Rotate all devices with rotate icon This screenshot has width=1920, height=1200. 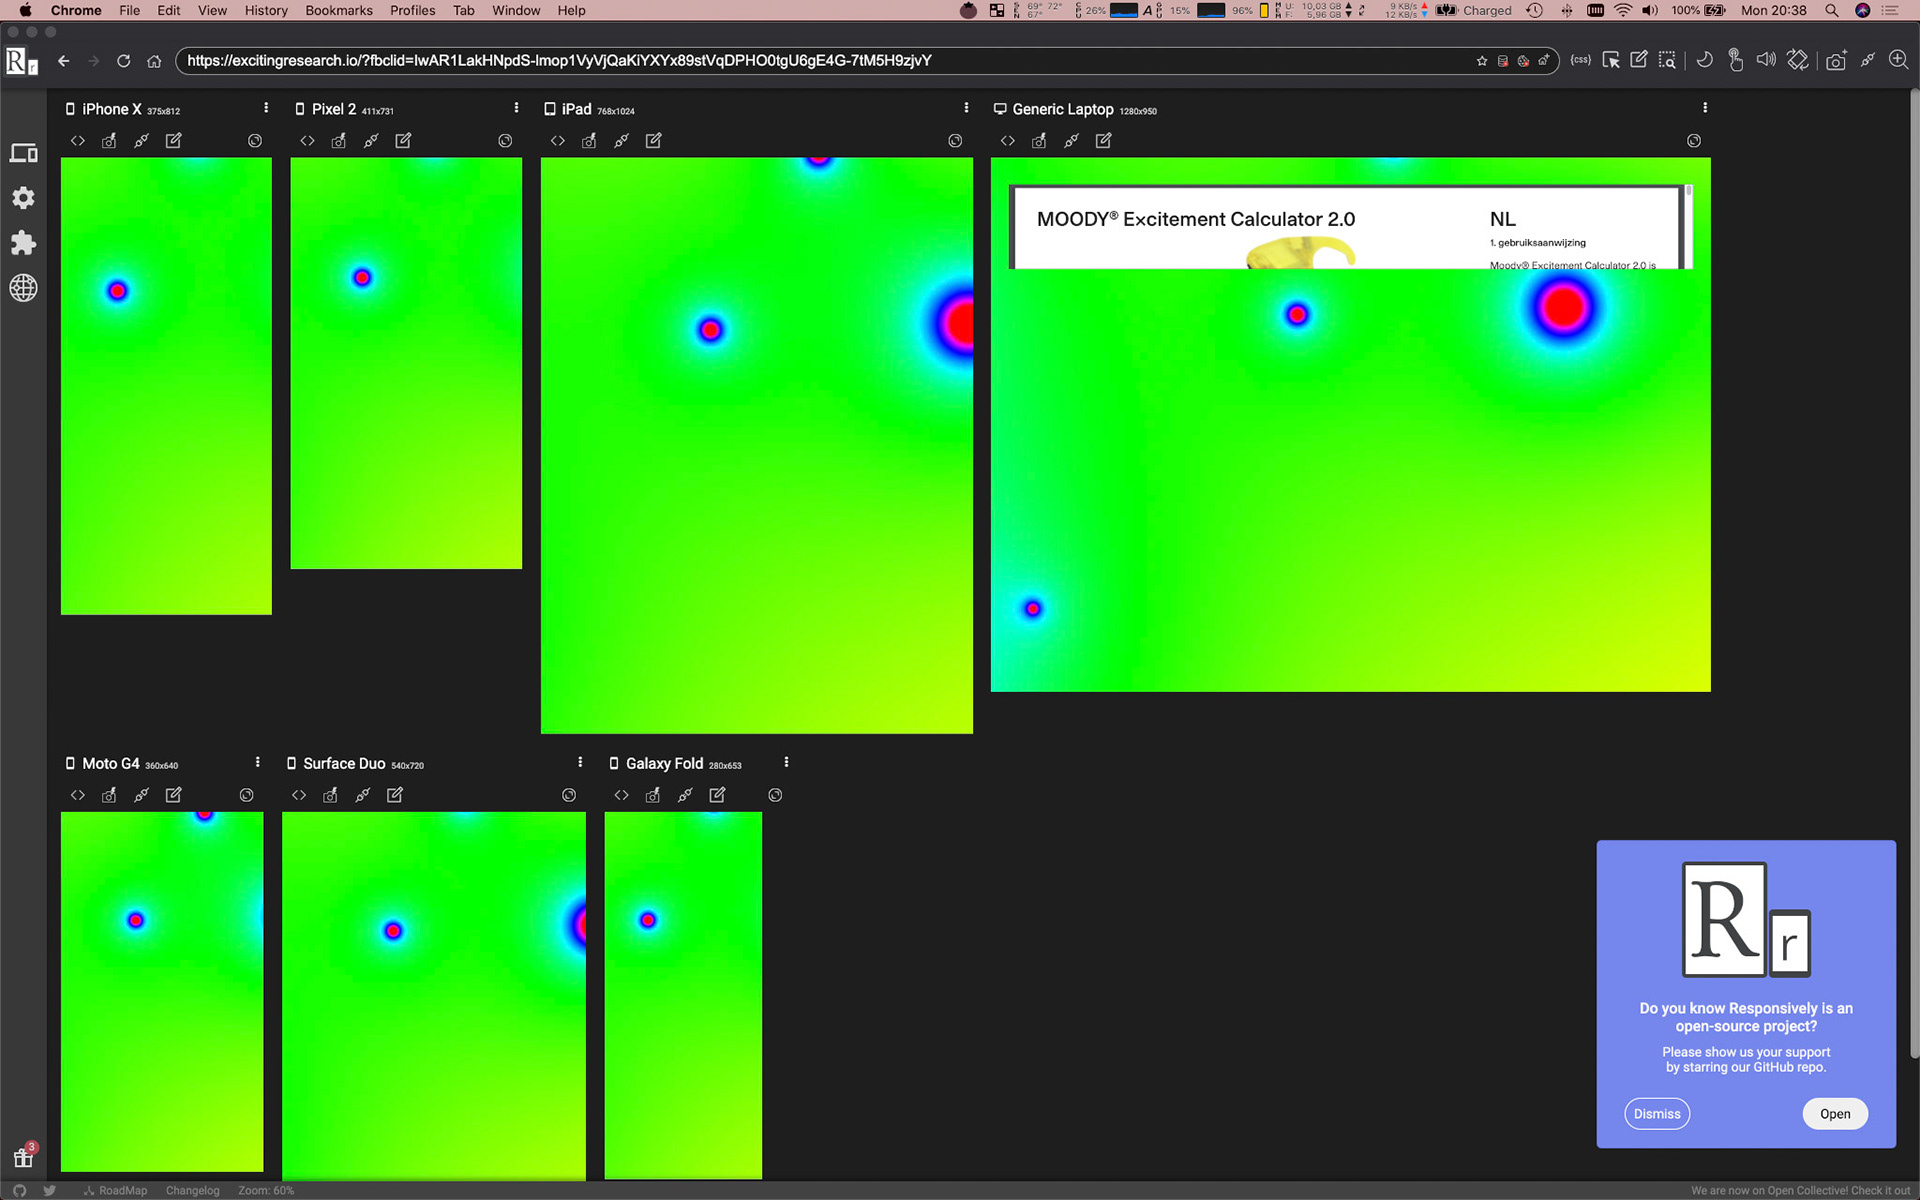(x=1798, y=60)
